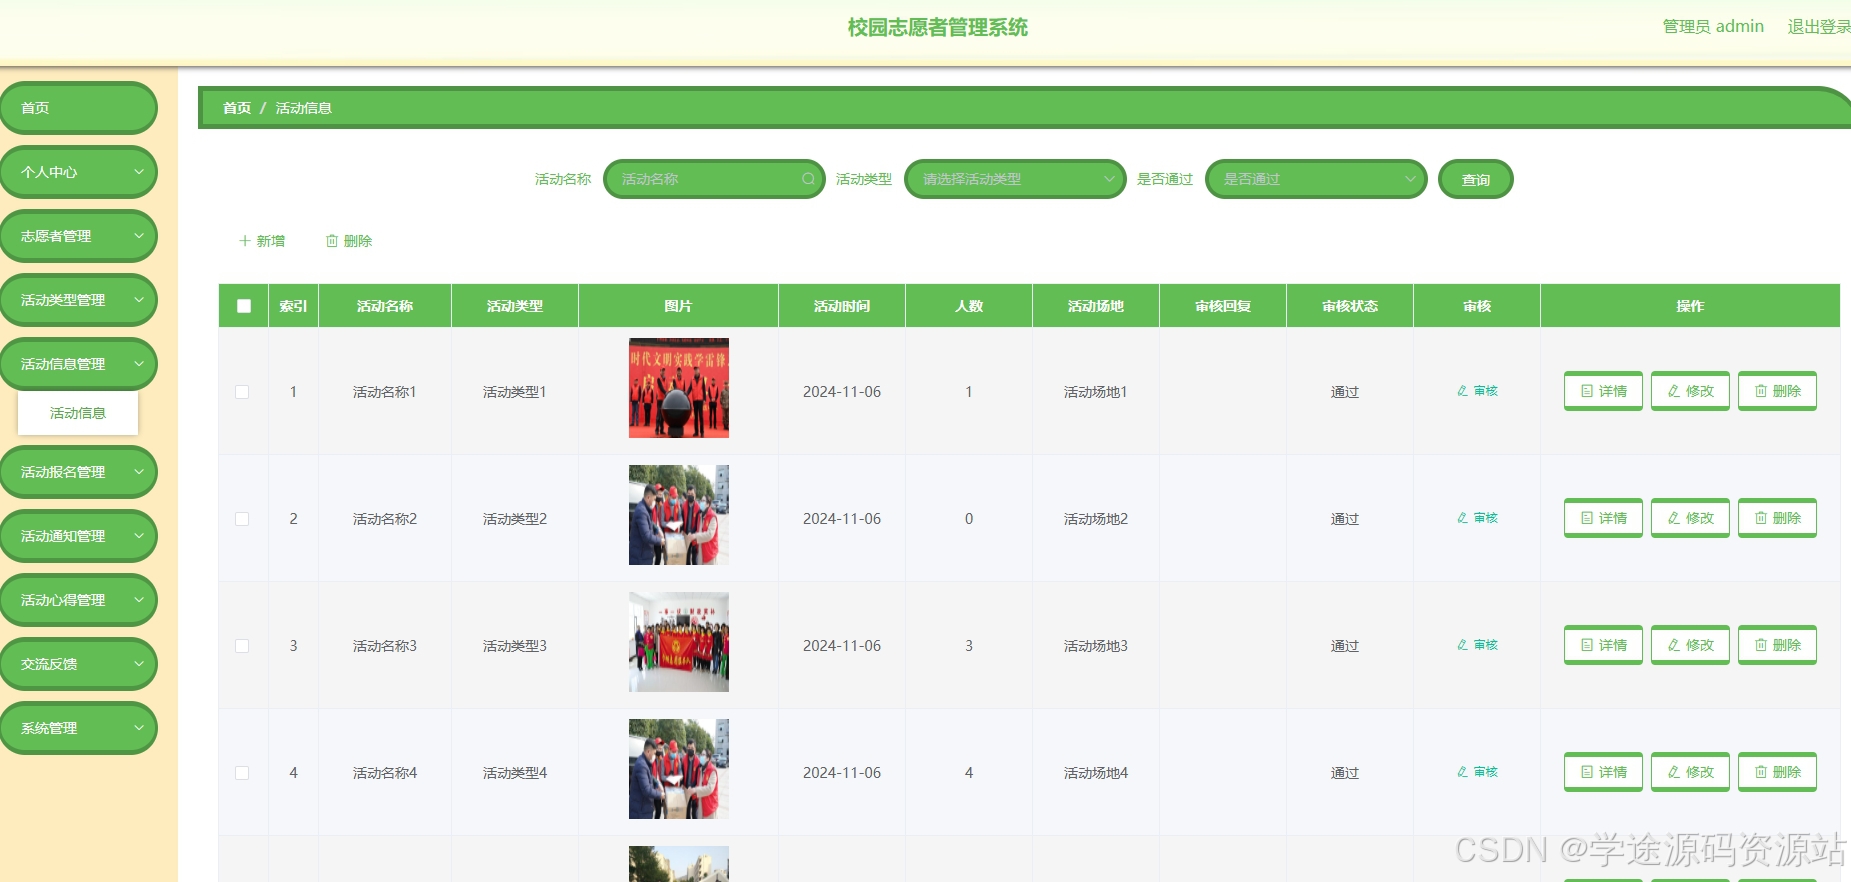Click the plus icon for 新增
Screen dimensions: 1851x882
[x=244, y=241]
